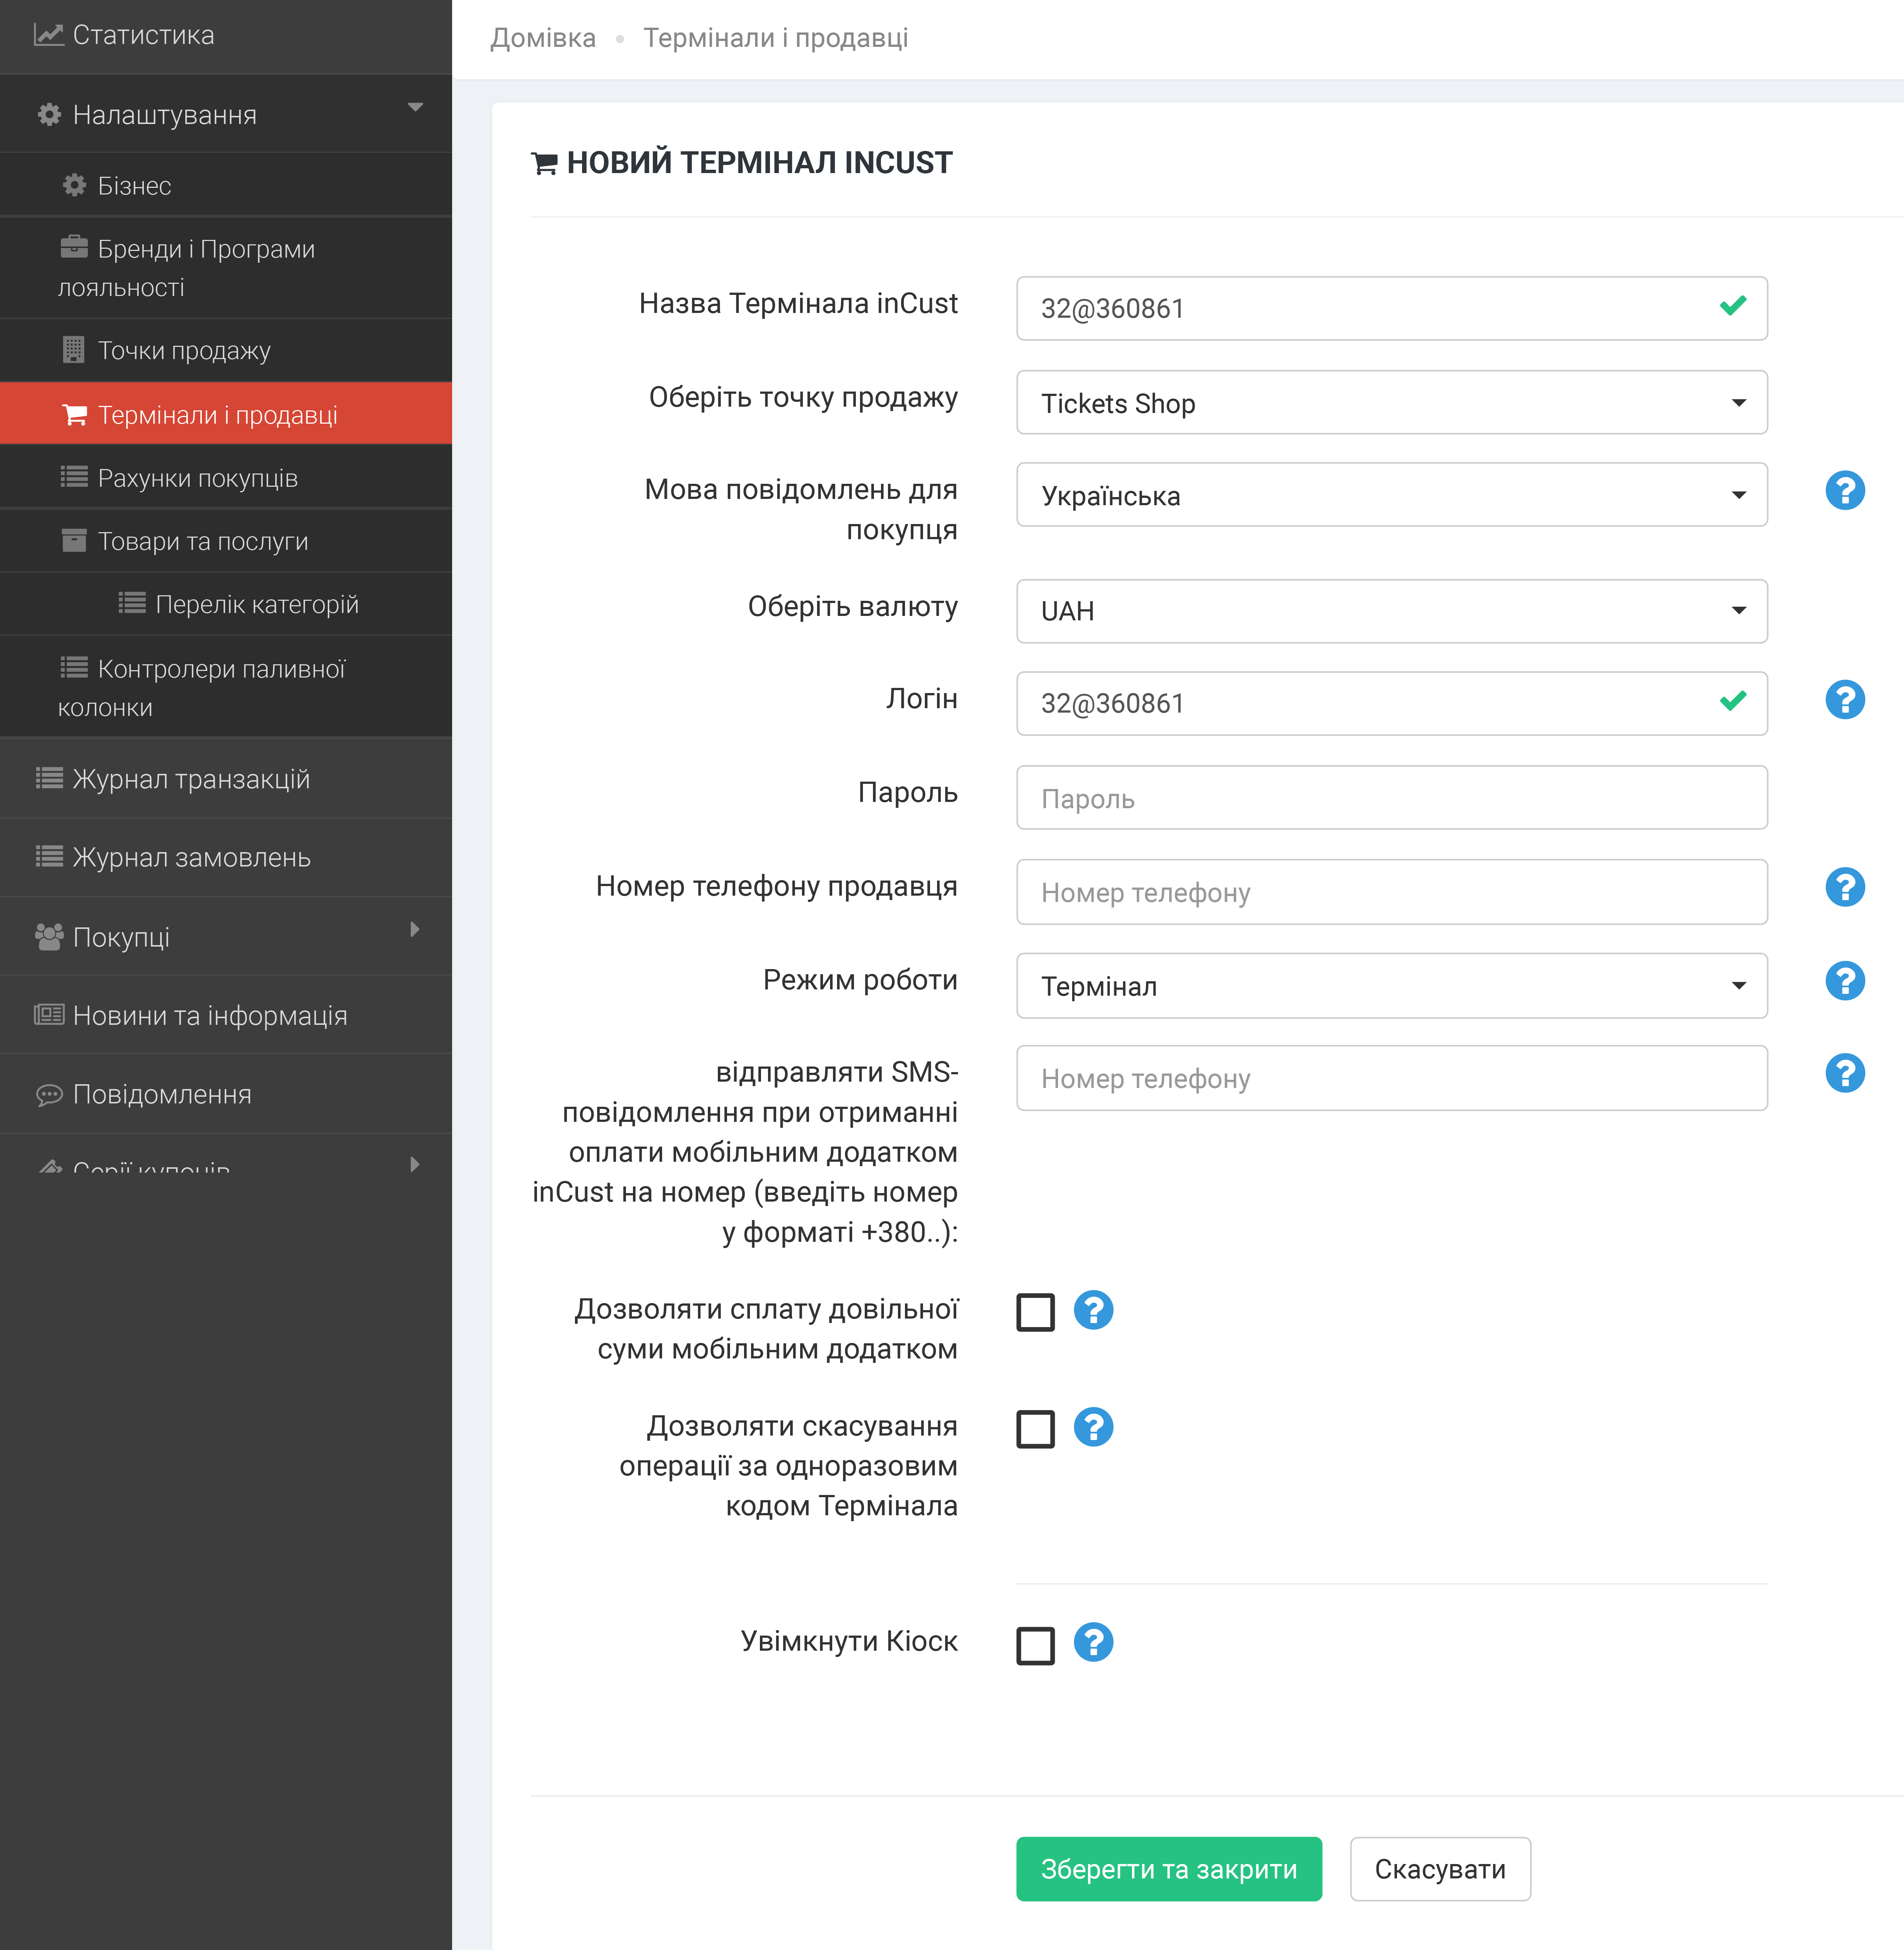Image resolution: width=1904 pixels, height=1950 pixels.
Task: Open help for Мова повідомлень для покупця
Action: tap(1845, 490)
